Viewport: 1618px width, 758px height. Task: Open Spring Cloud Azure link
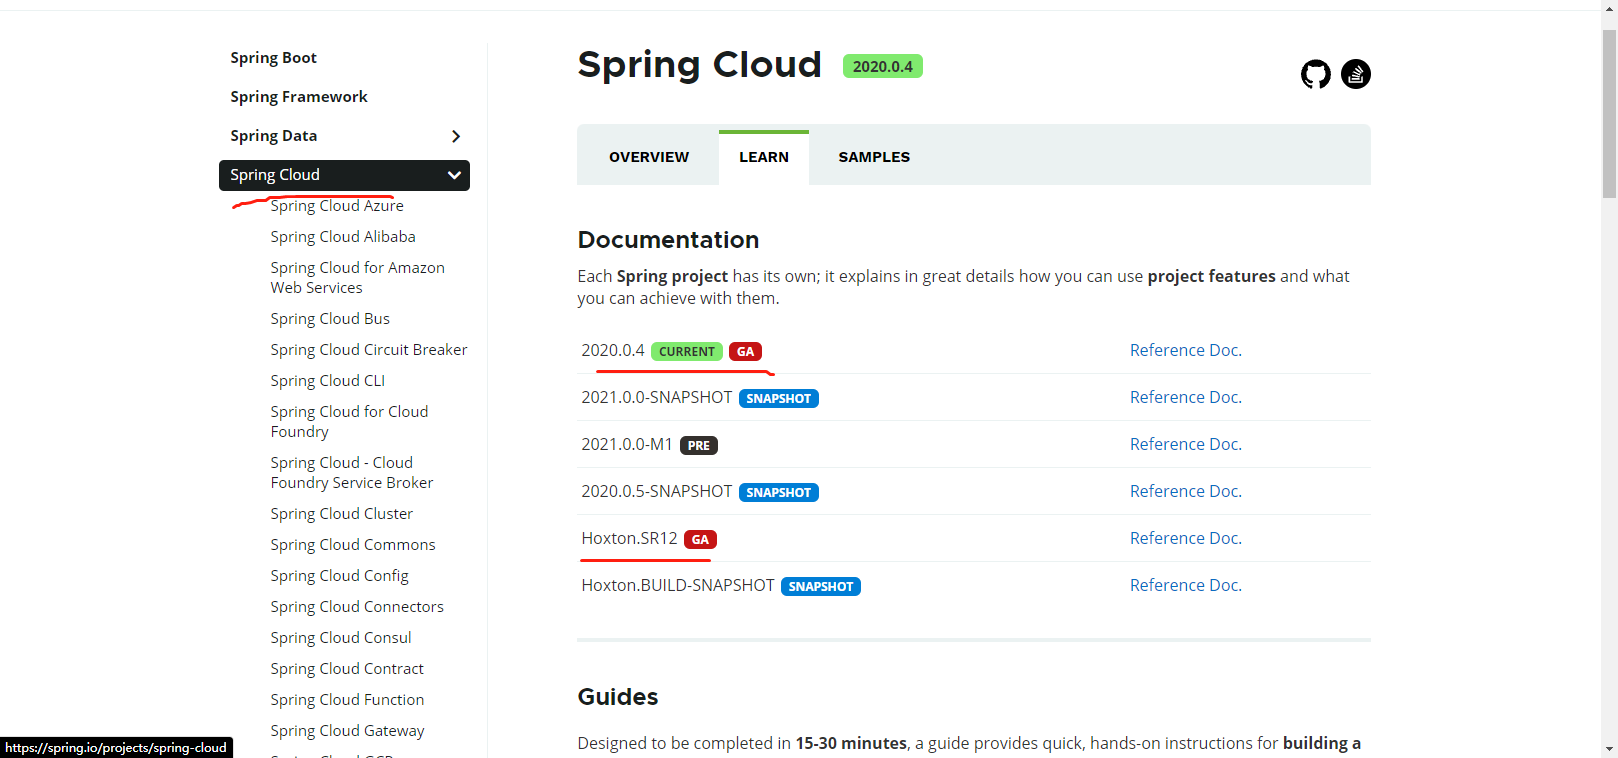337,206
